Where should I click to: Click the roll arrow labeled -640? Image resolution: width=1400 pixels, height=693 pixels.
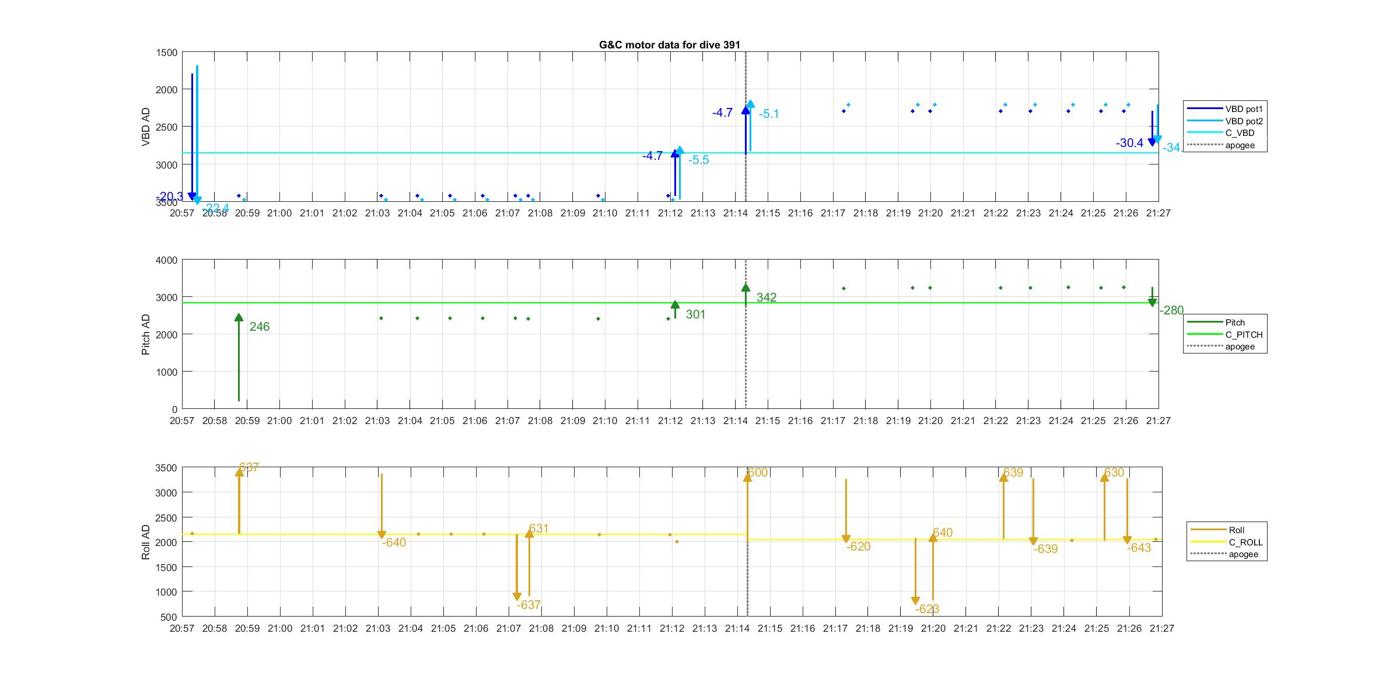pyautogui.click(x=382, y=507)
